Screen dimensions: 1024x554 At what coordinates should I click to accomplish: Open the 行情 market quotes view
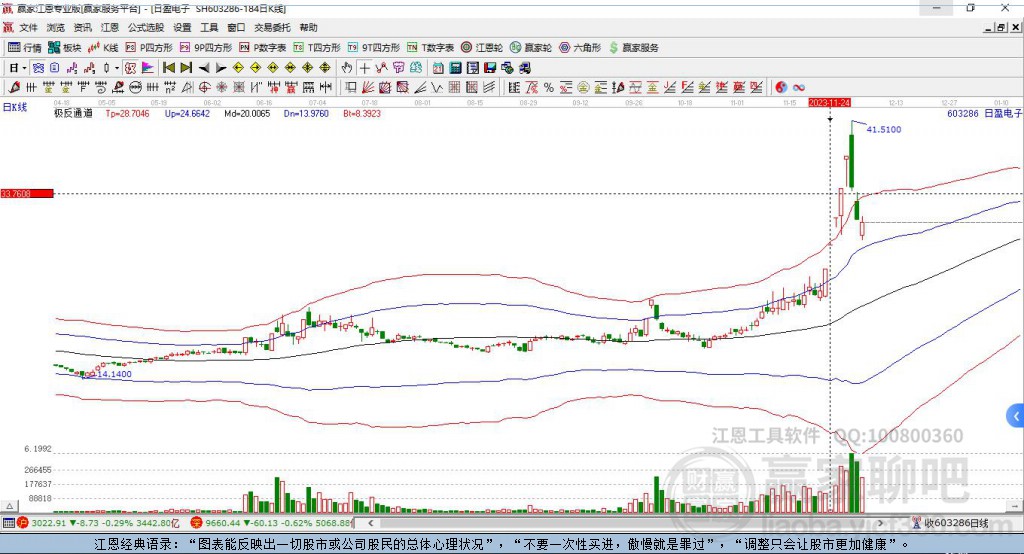tap(24, 48)
